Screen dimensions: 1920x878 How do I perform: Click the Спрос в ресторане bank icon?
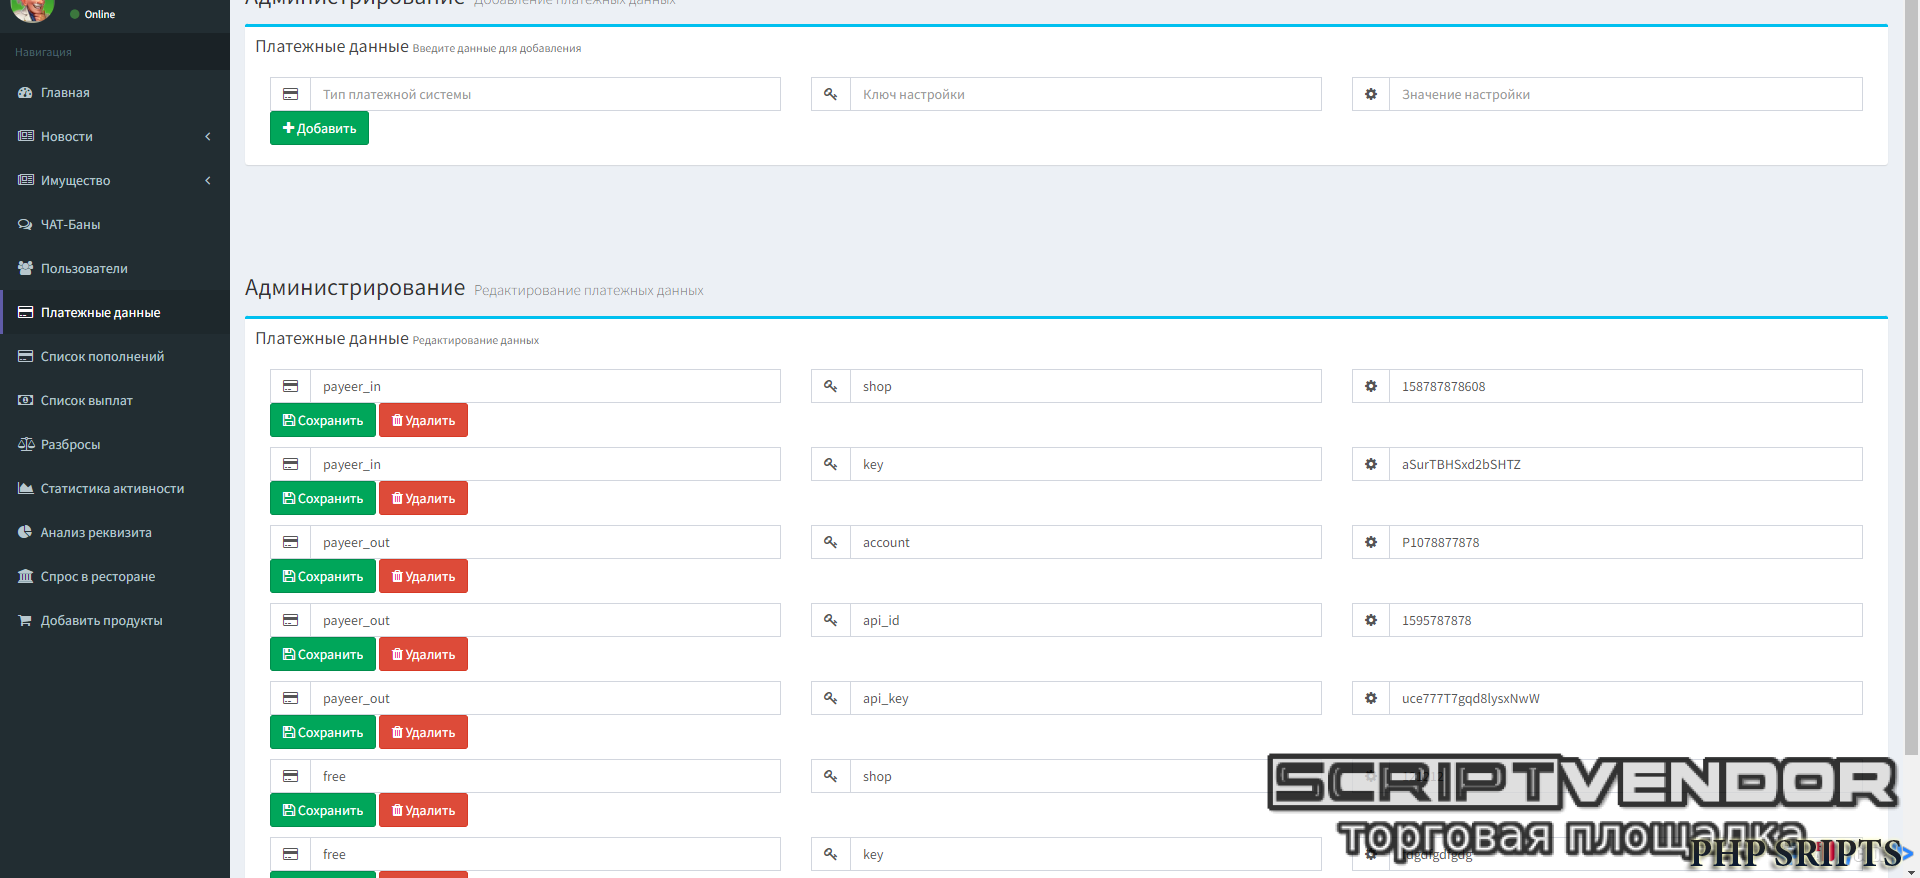point(25,577)
